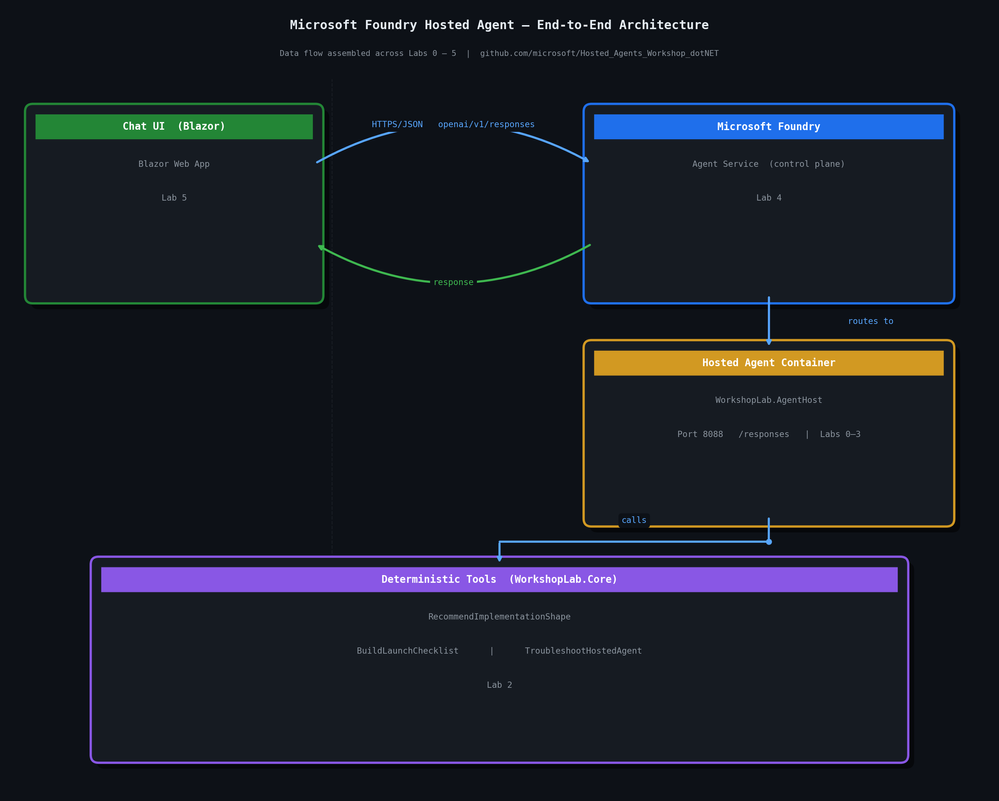Select the 'RecommendImplementationShape' tool name
This screenshot has width=999, height=801.
499,617
